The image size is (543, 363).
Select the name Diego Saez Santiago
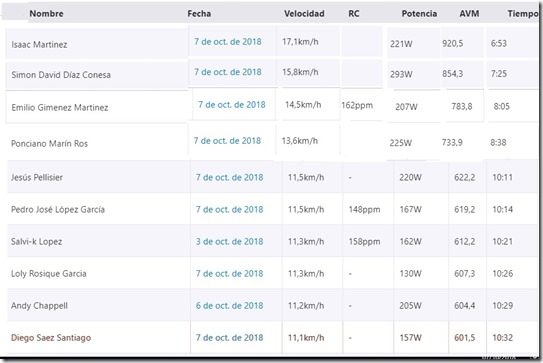tap(51, 338)
